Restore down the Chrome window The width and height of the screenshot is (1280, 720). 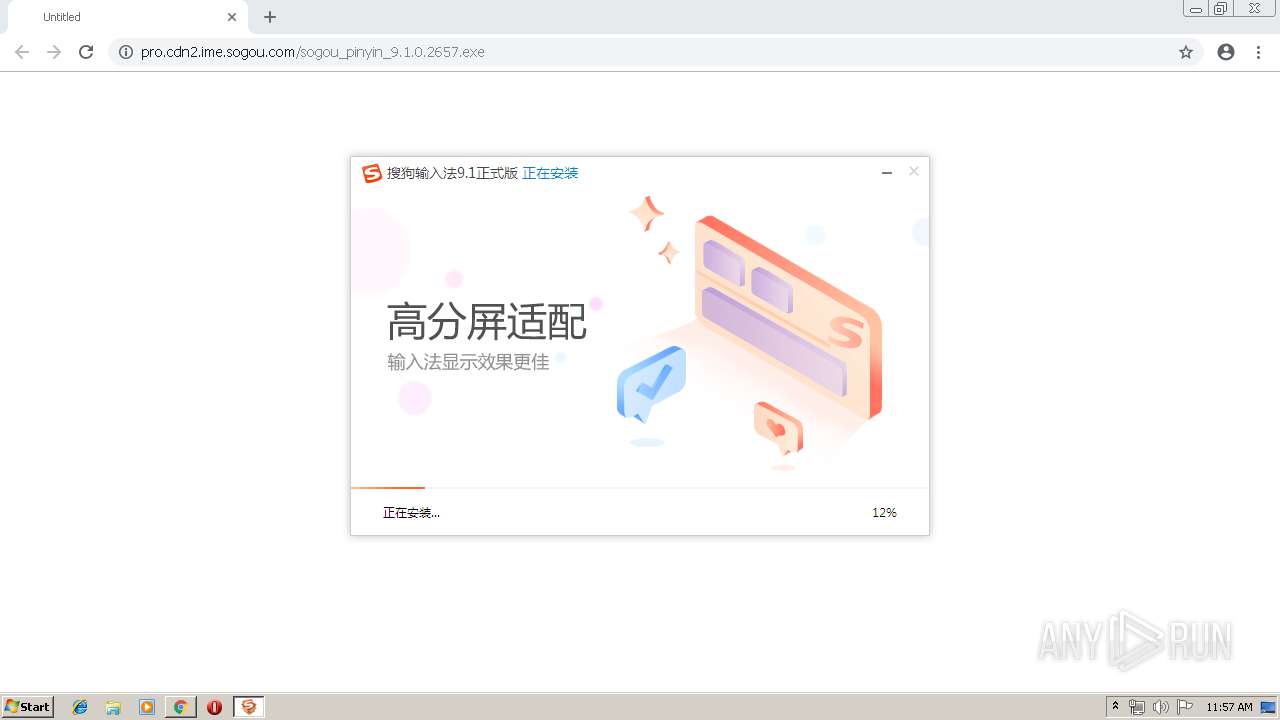coord(1221,9)
